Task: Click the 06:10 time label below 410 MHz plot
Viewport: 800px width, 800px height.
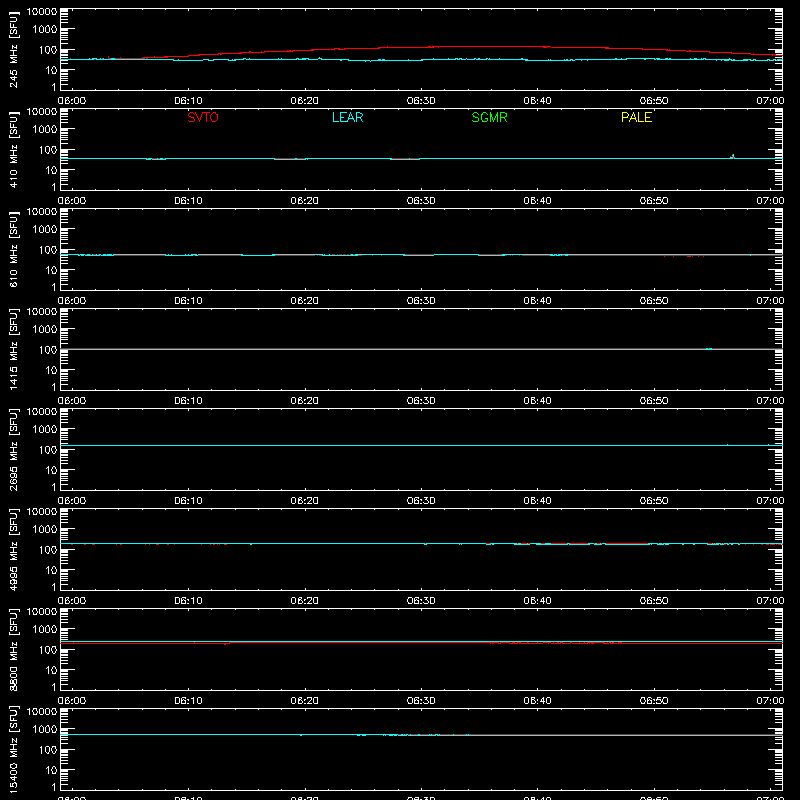Action: [188, 201]
